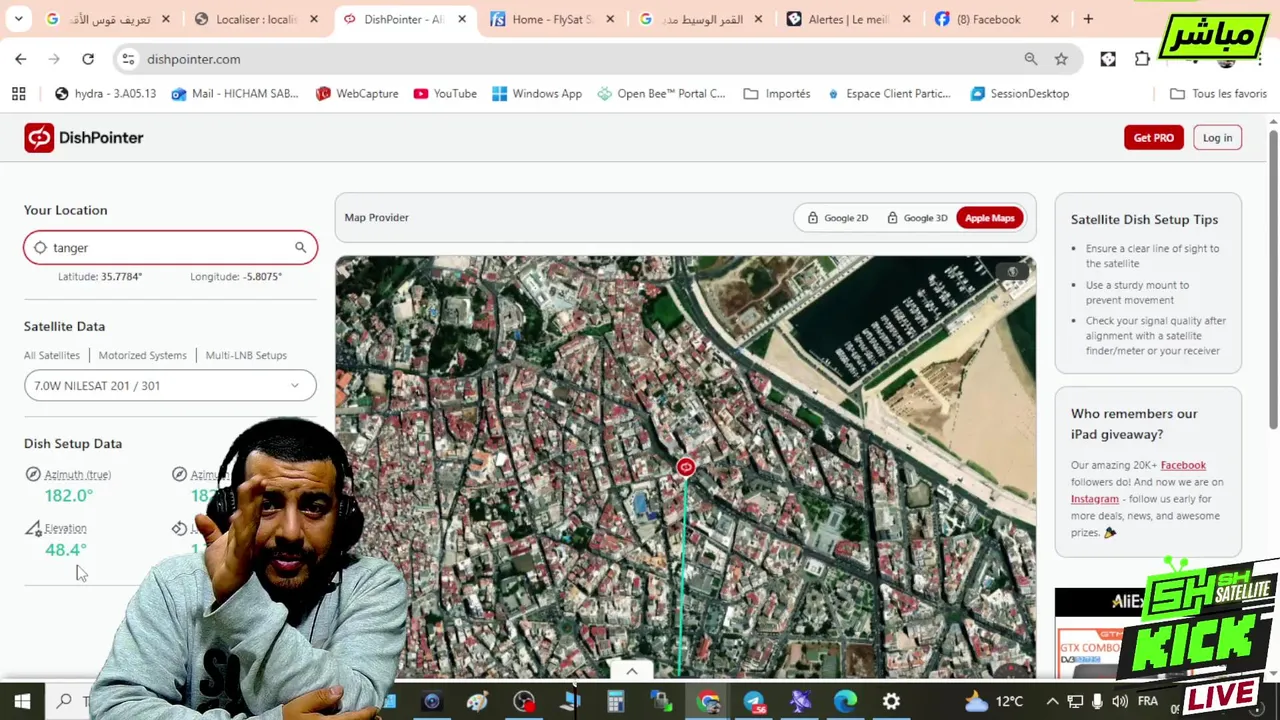Open the WebCapture bookmark
The width and height of the screenshot is (1280, 720).
[x=357, y=93]
